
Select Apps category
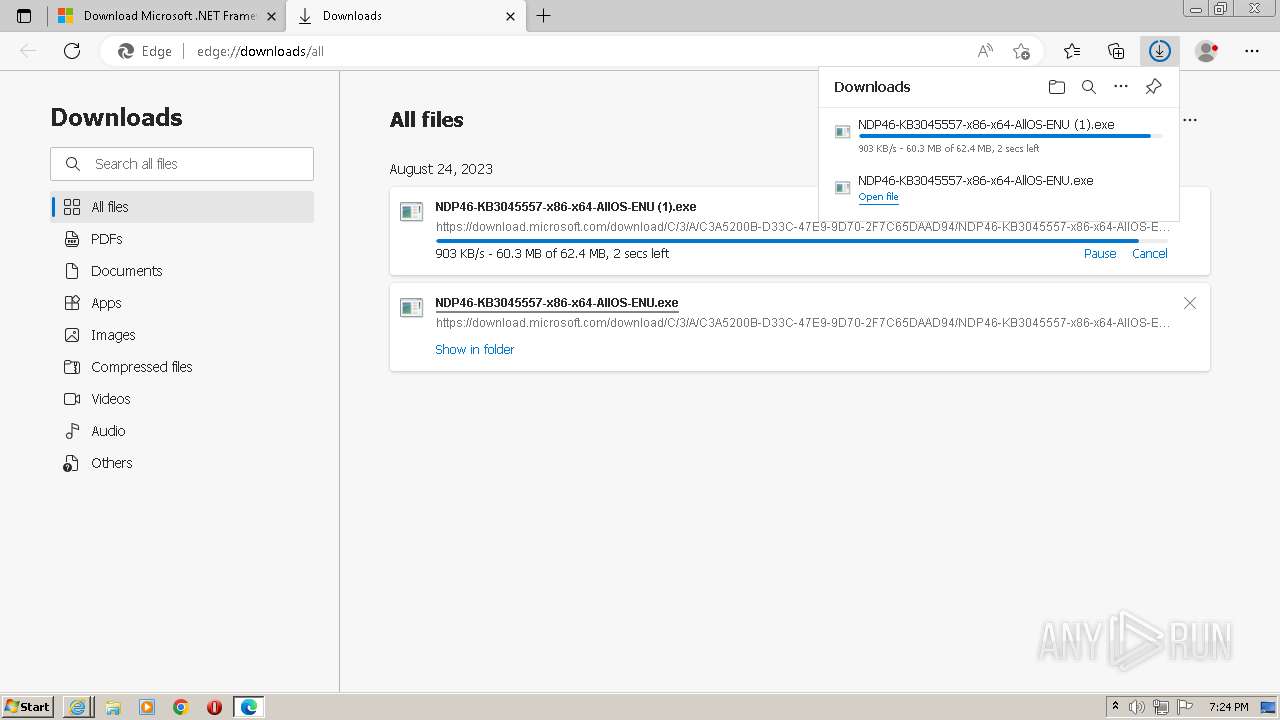pyautogui.click(x=182, y=303)
